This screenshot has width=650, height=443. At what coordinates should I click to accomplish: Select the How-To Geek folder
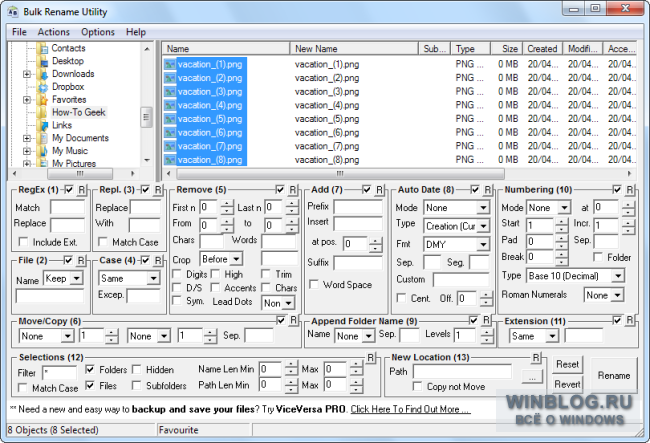click(79, 112)
